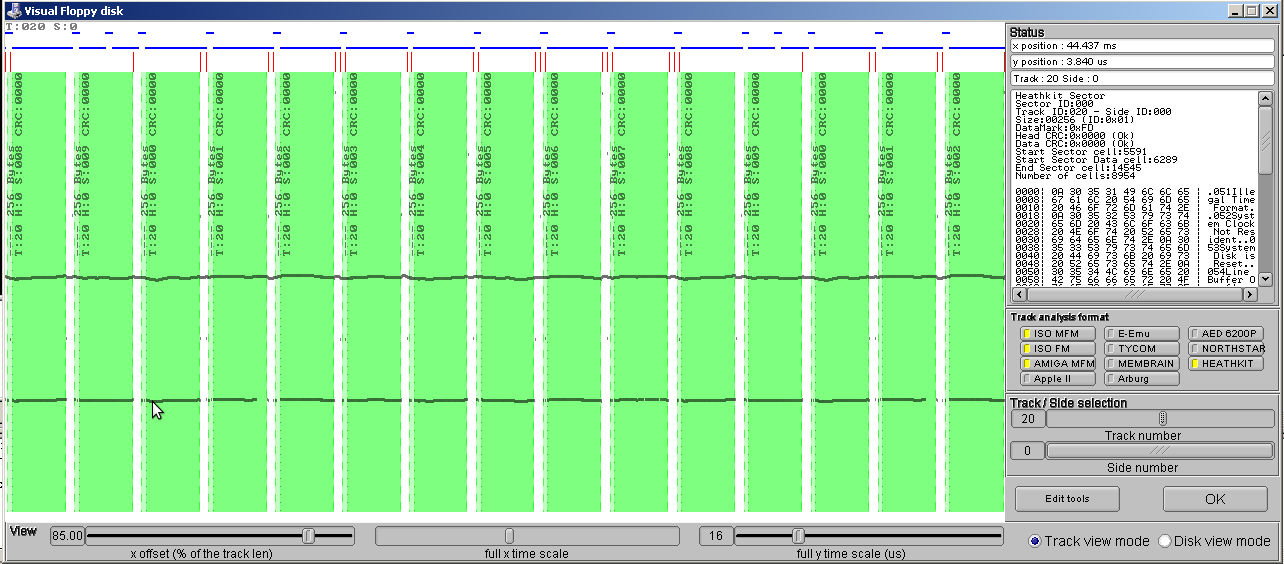Click the Visual Floppy disk title bar icon
Image resolution: width=1284 pixels, height=564 pixels.
pyautogui.click(x=13, y=10)
